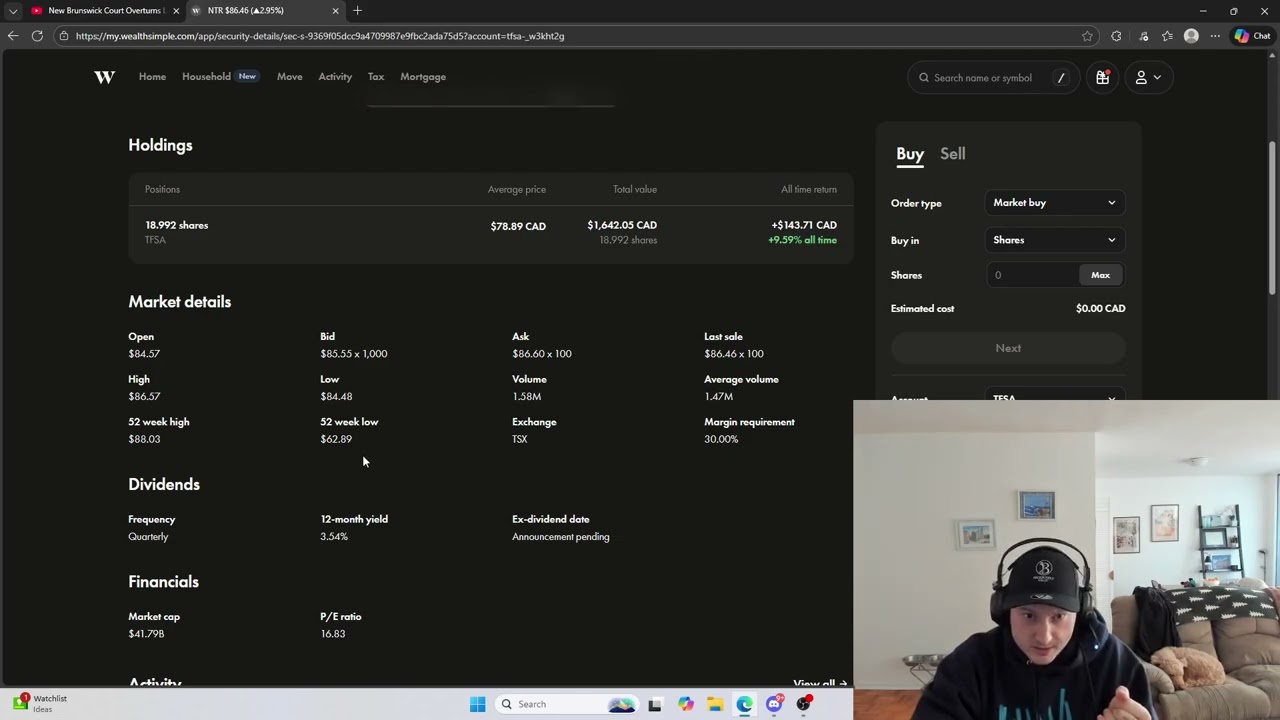The width and height of the screenshot is (1280, 720).
Task: Close the NTR $86.46 tab
Action: click(x=335, y=10)
